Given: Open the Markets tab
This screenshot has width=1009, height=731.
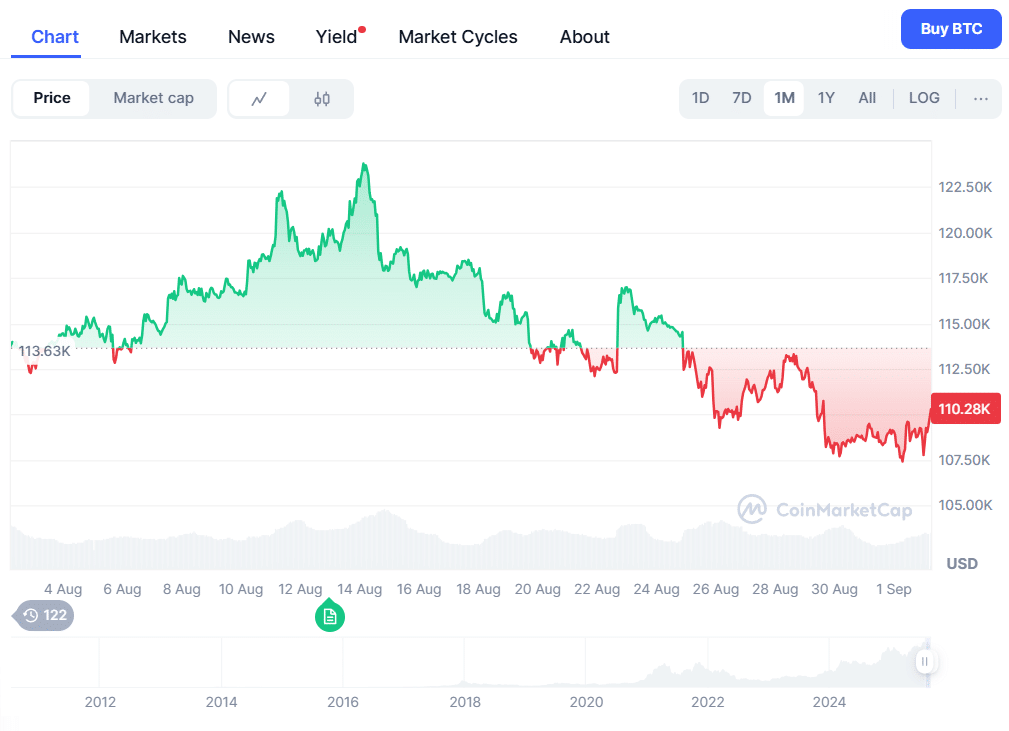Looking at the screenshot, I should pos(152,36).
